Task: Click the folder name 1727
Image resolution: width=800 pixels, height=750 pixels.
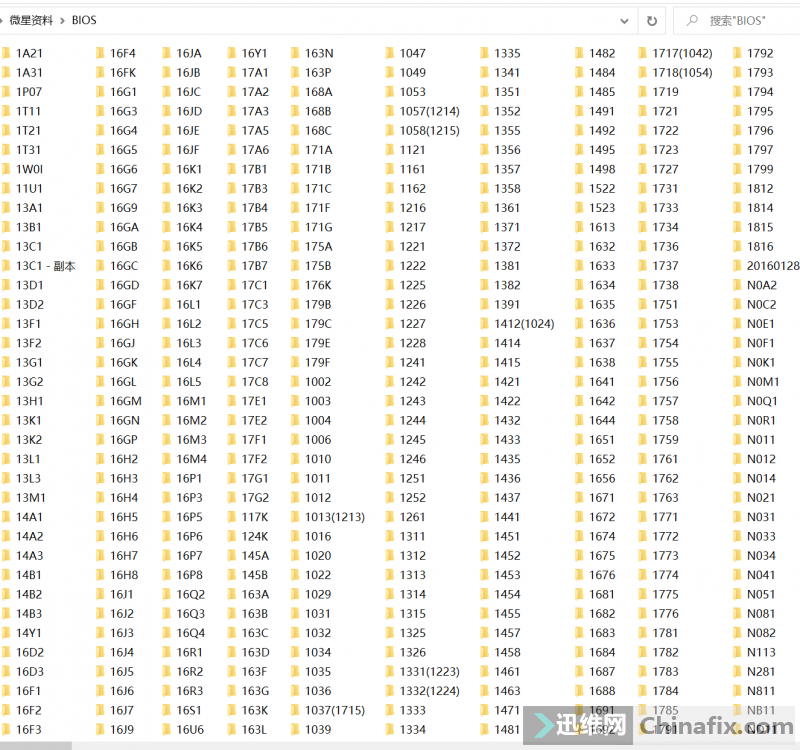Action: [x=666, y=169]
